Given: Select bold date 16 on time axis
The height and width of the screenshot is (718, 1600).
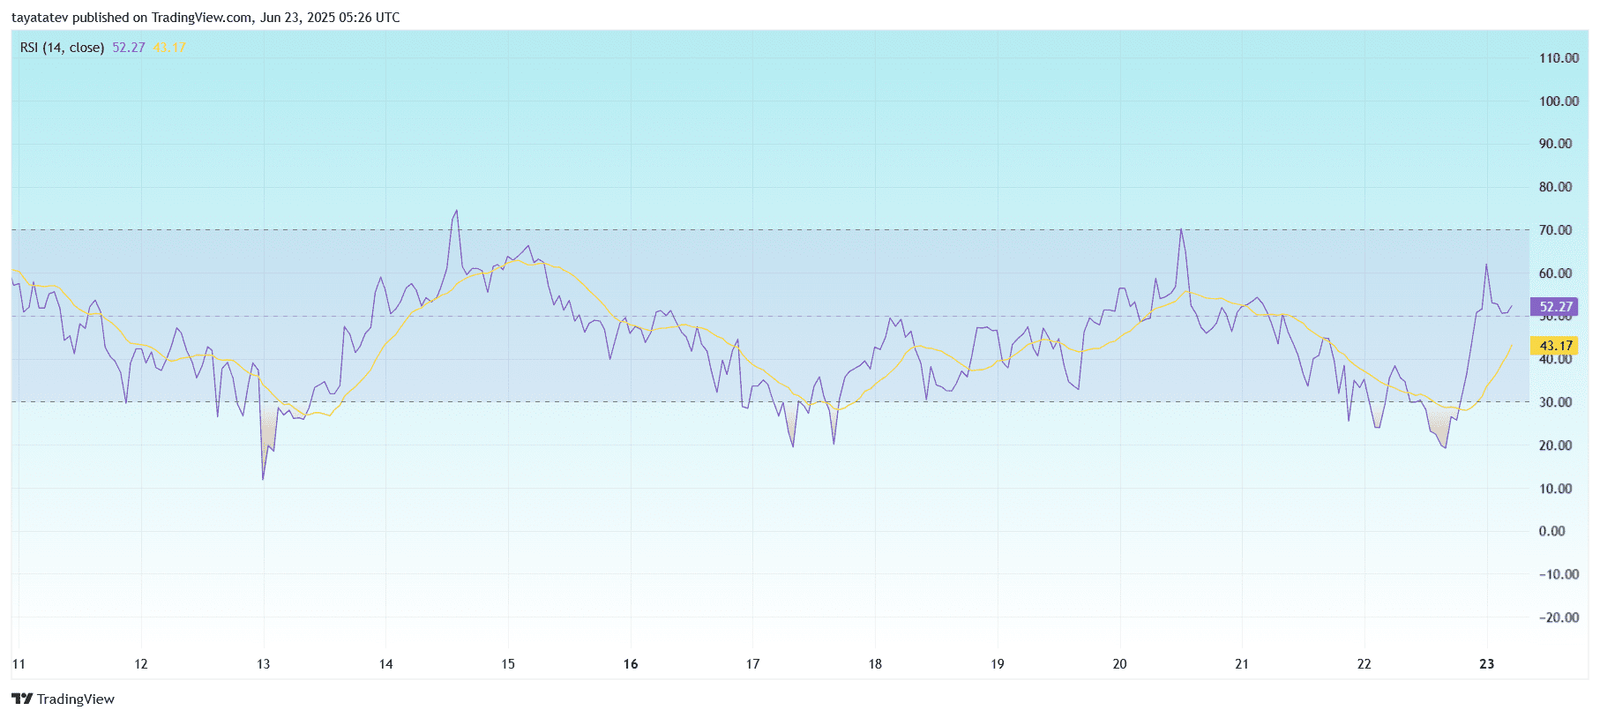Looking at the screenshot, I should coord(630,664).
